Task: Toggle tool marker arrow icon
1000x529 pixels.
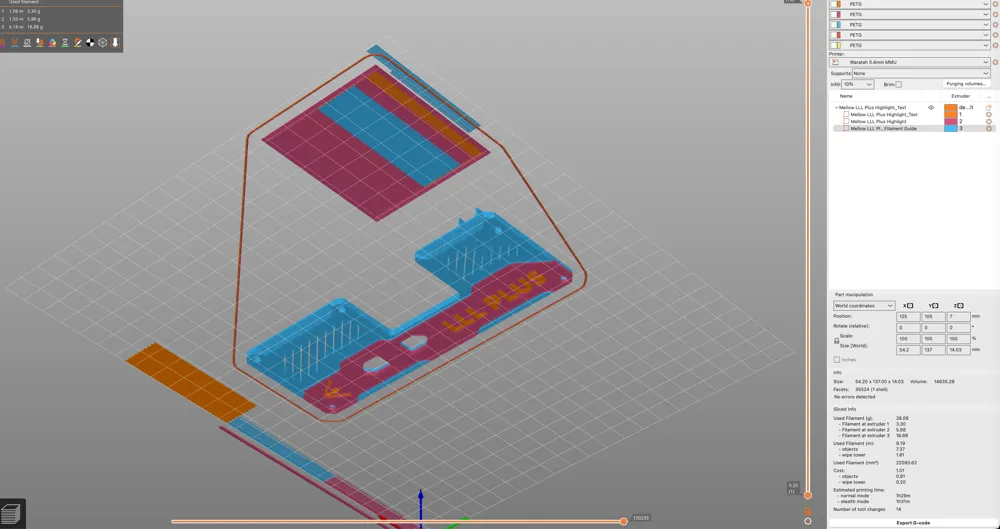Action: 115,43
